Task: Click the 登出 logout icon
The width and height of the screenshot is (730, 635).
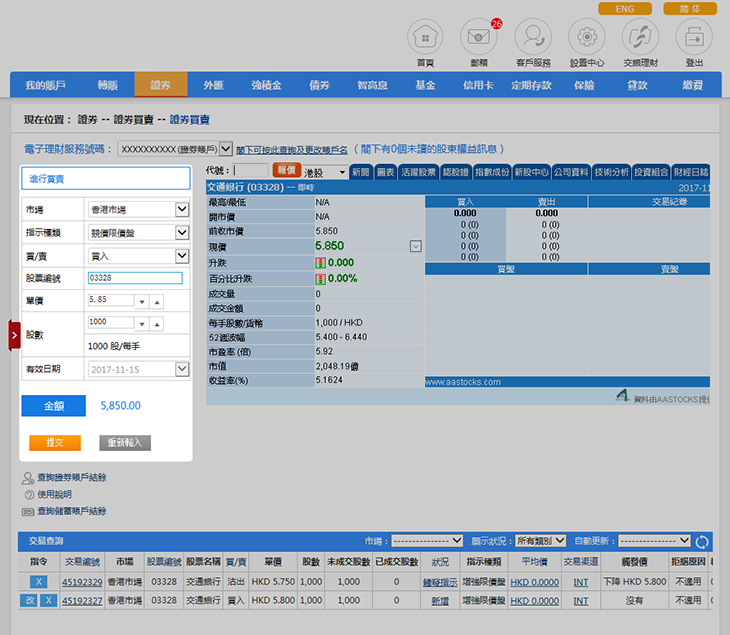Action: click(x=694, y=38)
